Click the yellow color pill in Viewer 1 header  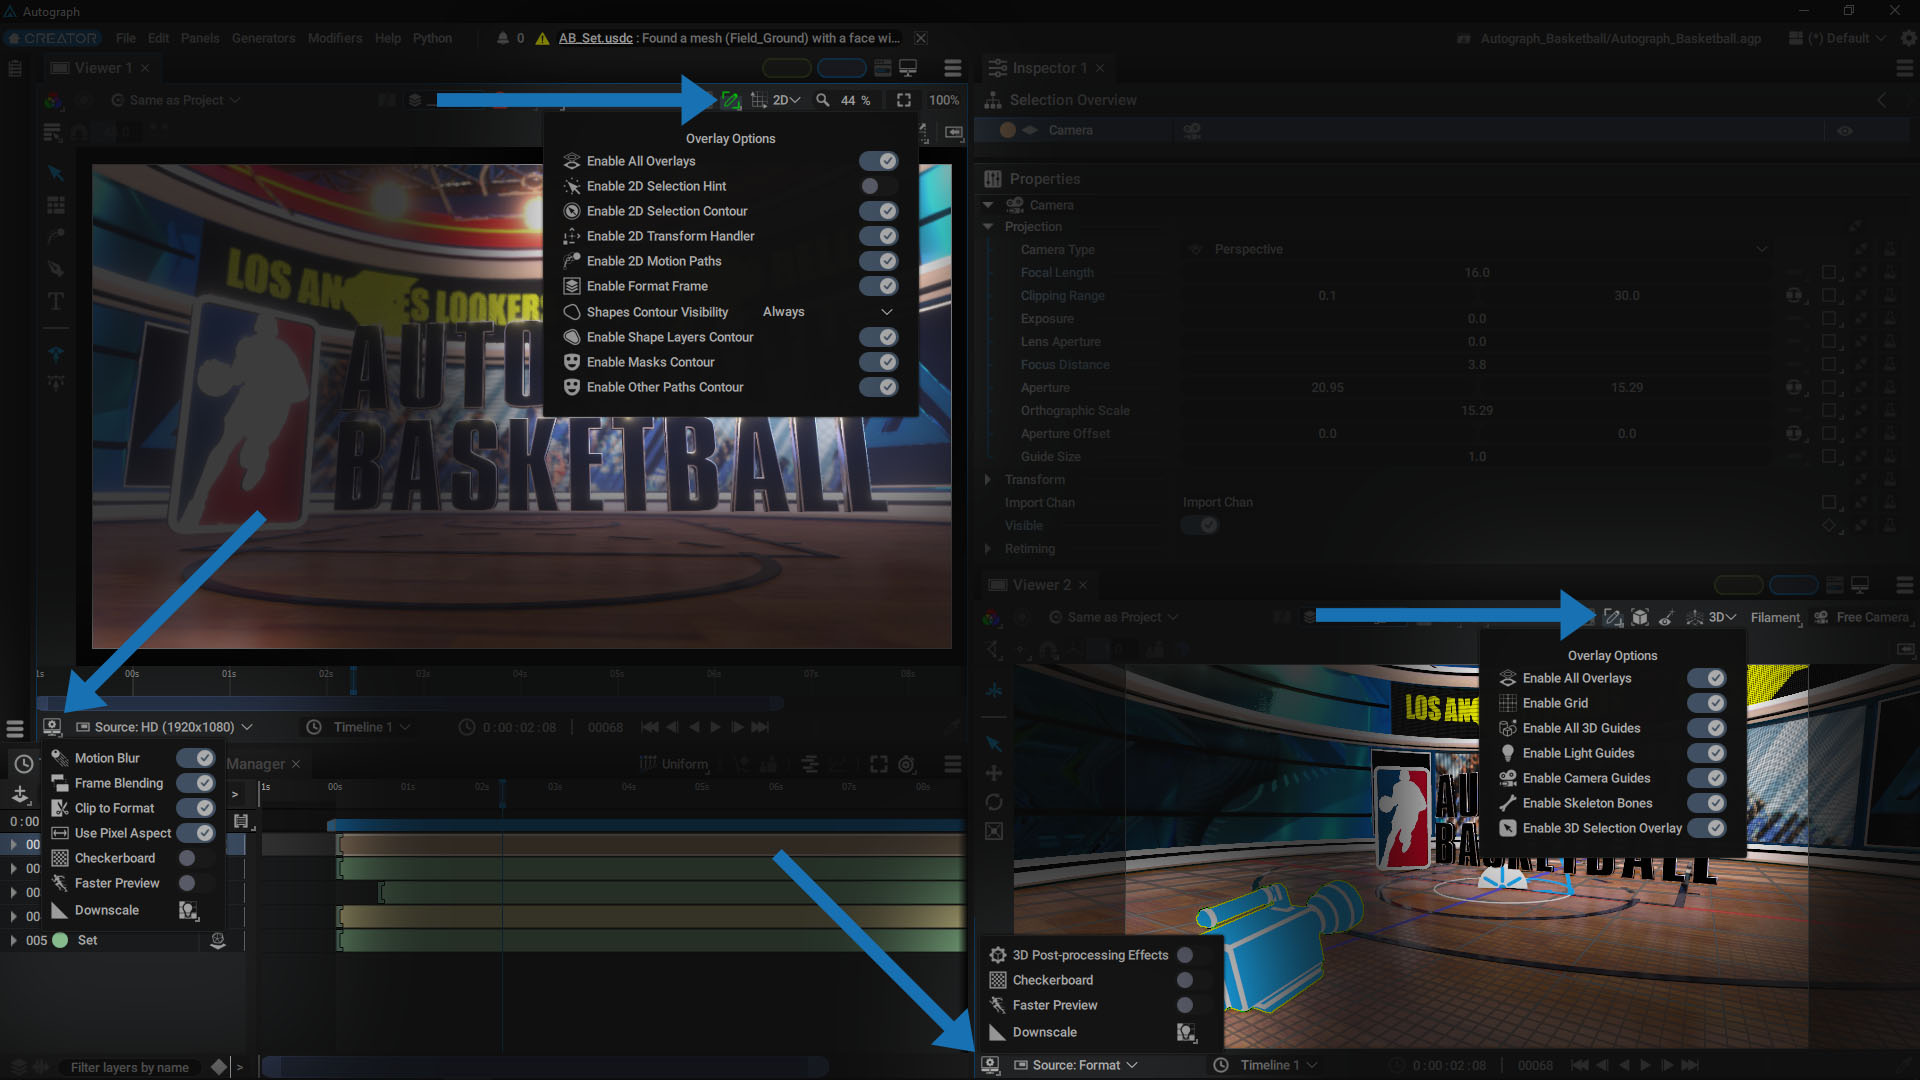(787, 68)
